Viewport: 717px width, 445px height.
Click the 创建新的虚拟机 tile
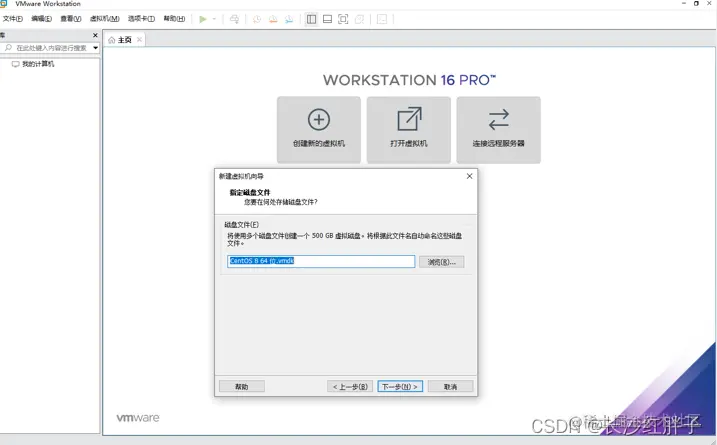click(319, 130)
